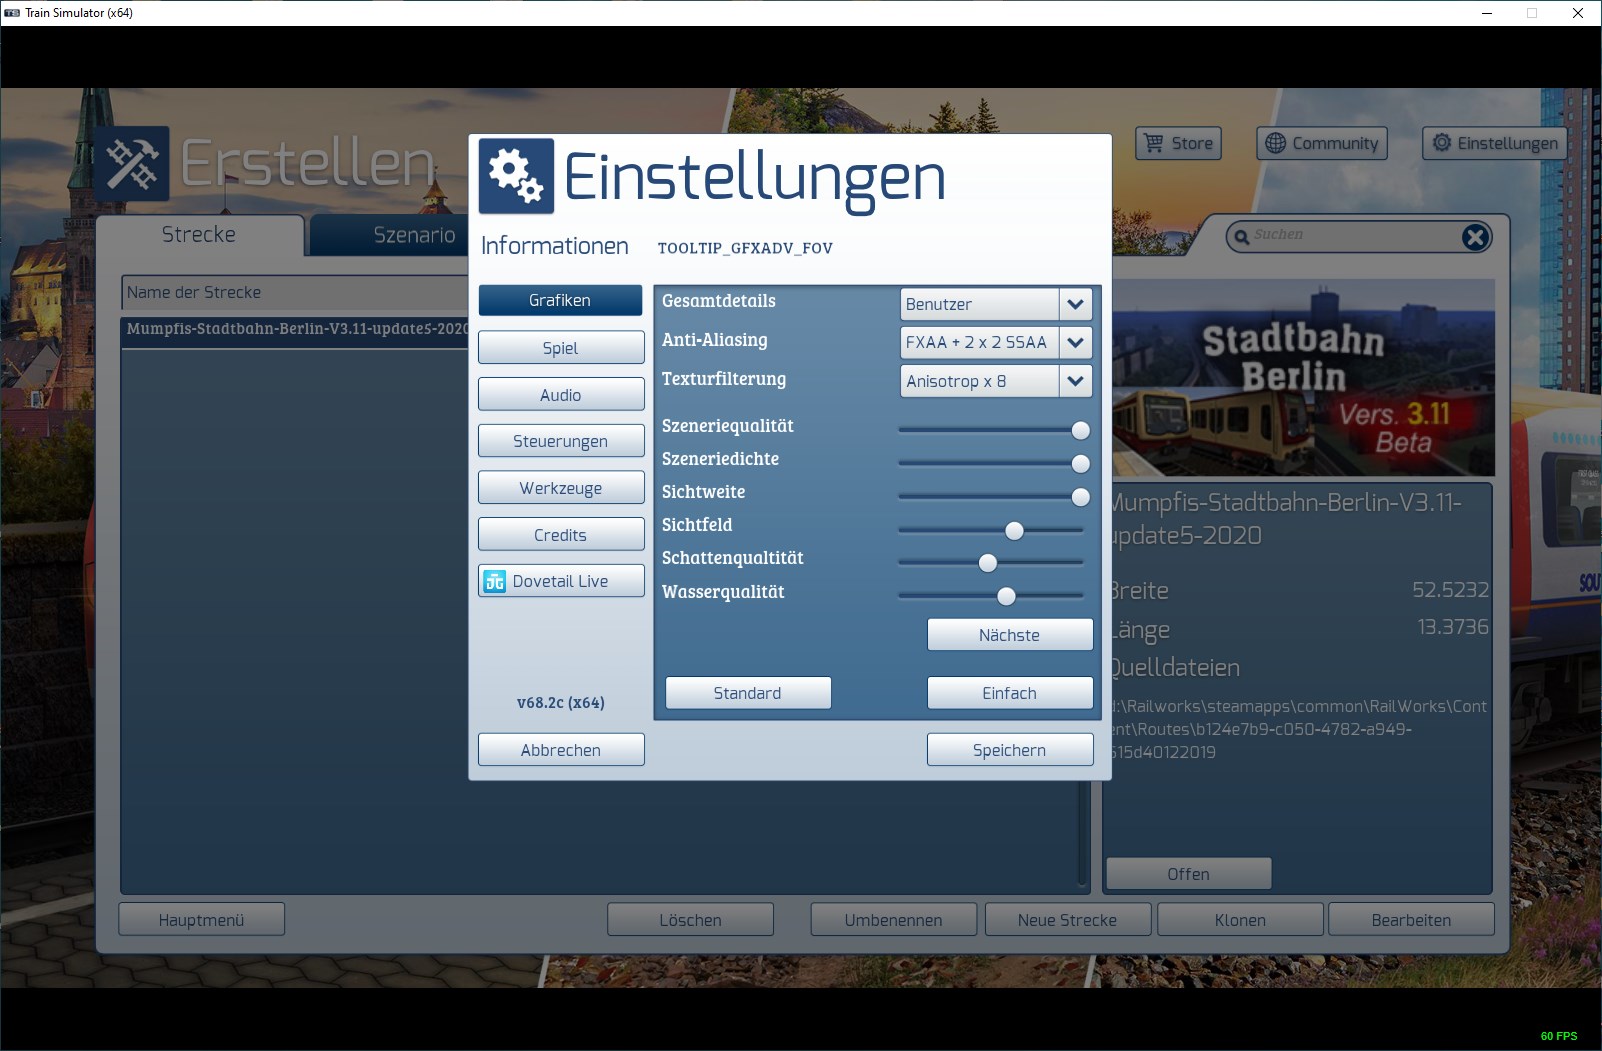Click the Nächste button
The image size is (1602, 1051).
click(1009, 635)
